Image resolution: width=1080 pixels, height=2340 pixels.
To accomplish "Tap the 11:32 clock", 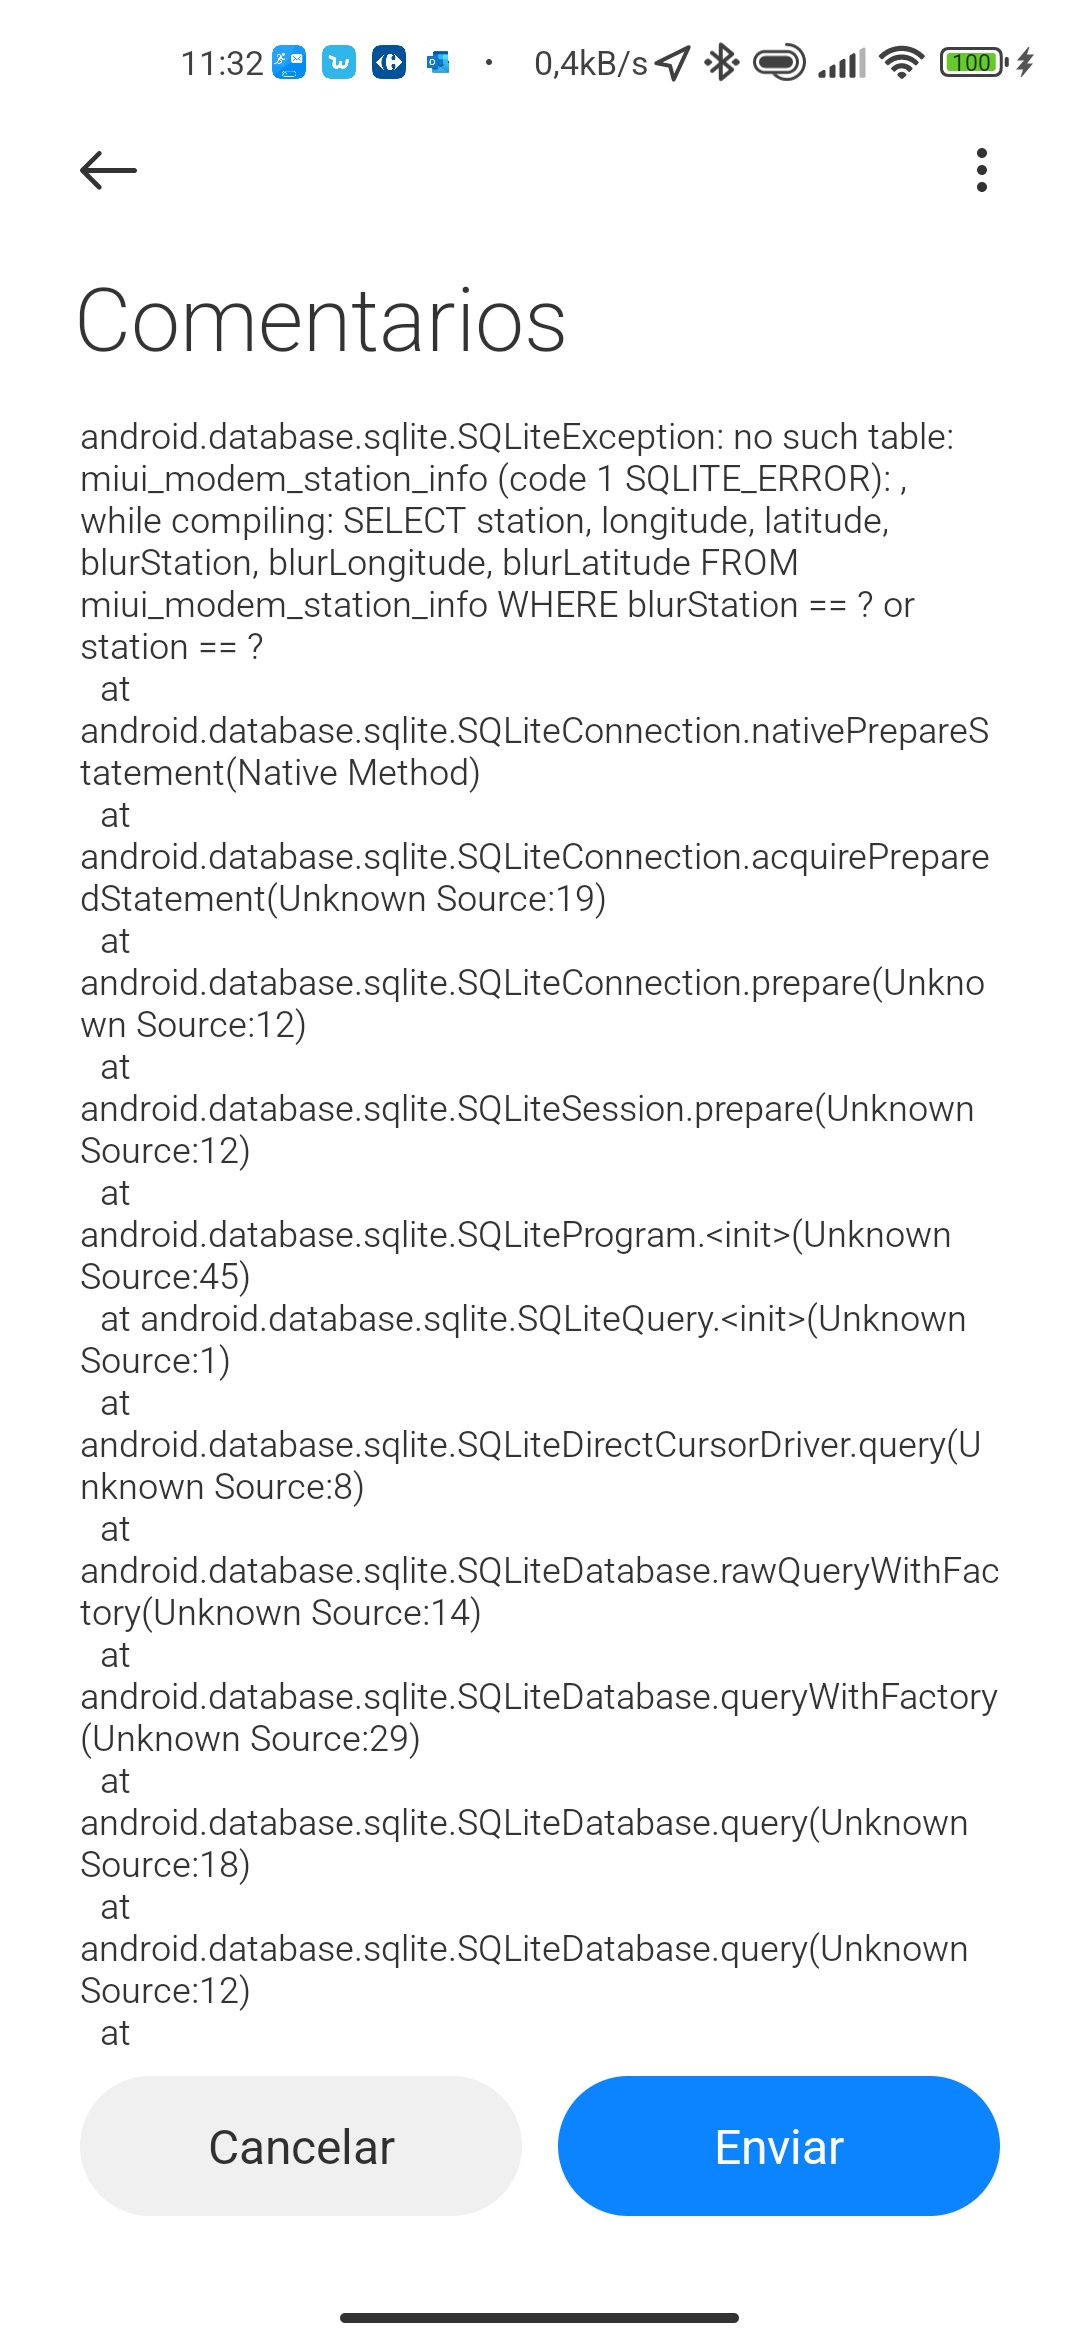I will coord(221,64).
